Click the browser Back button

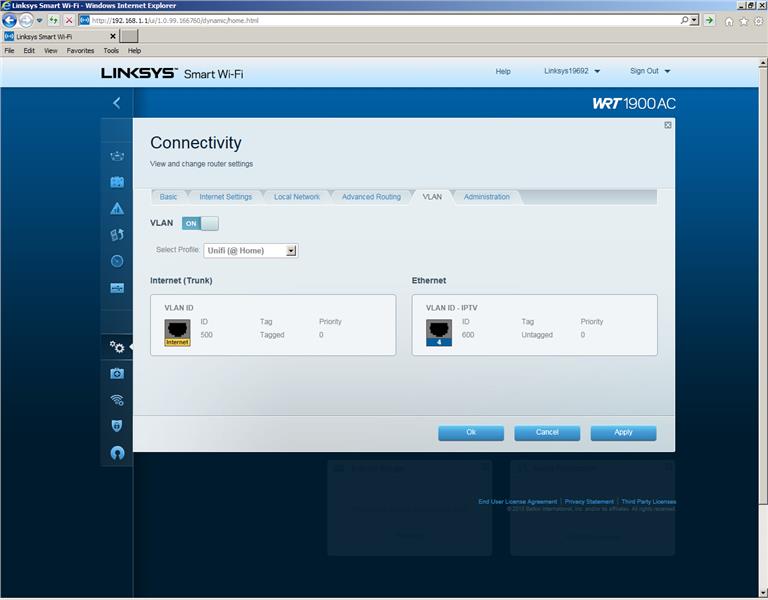[x=9, y=21]
